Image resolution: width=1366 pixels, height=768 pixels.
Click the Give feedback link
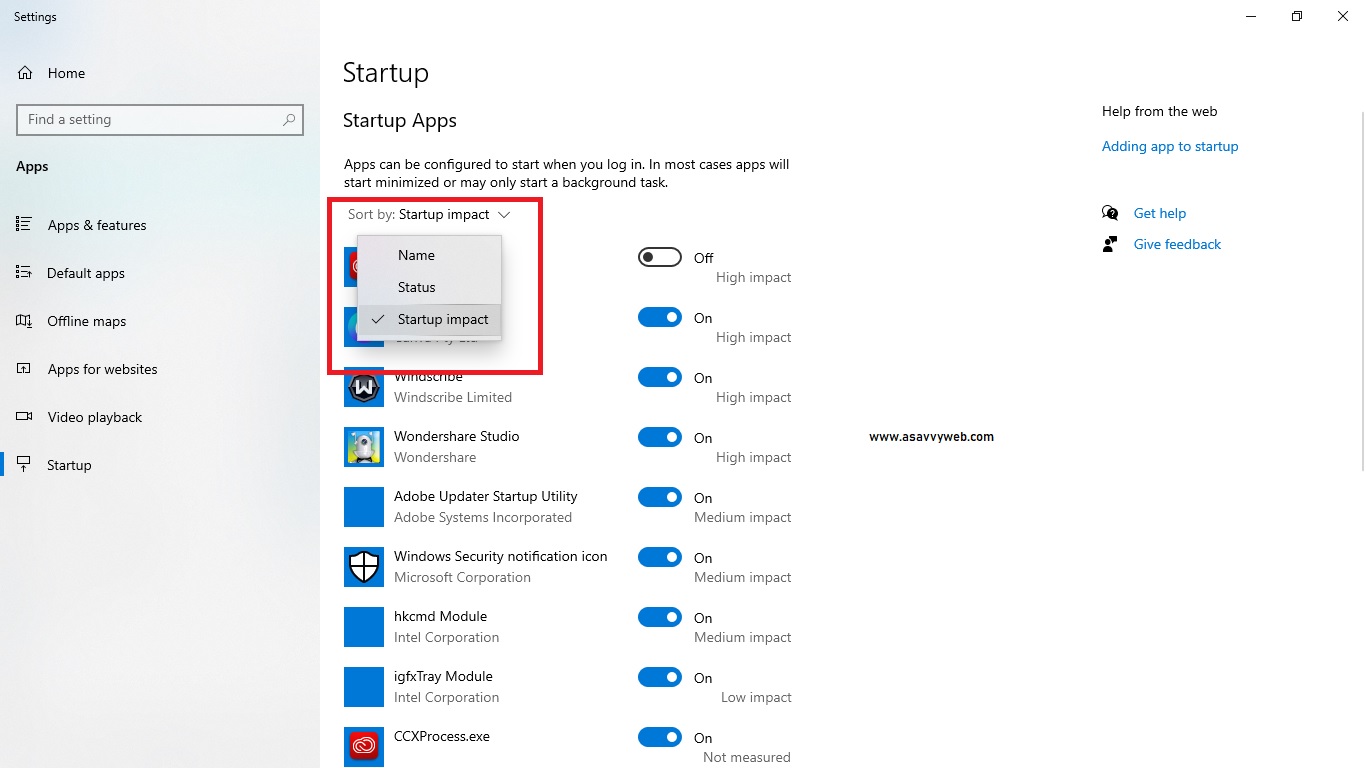[x=1177, y=244]
